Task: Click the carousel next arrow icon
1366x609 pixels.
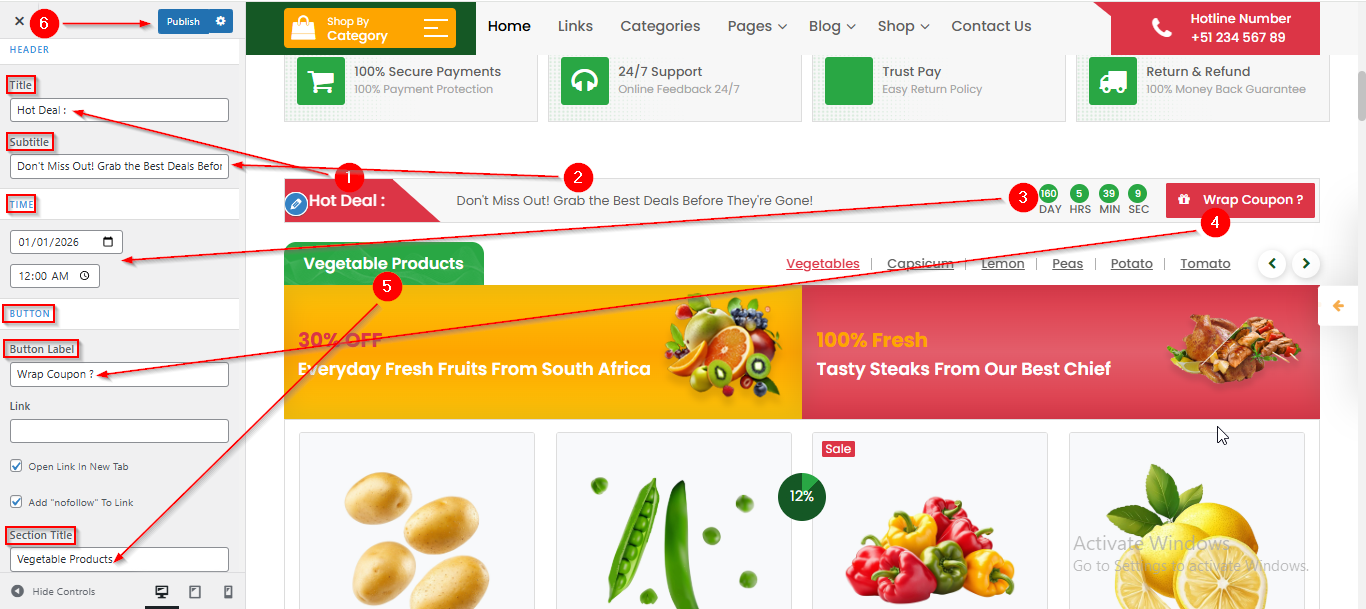Action: (1306, 264)
